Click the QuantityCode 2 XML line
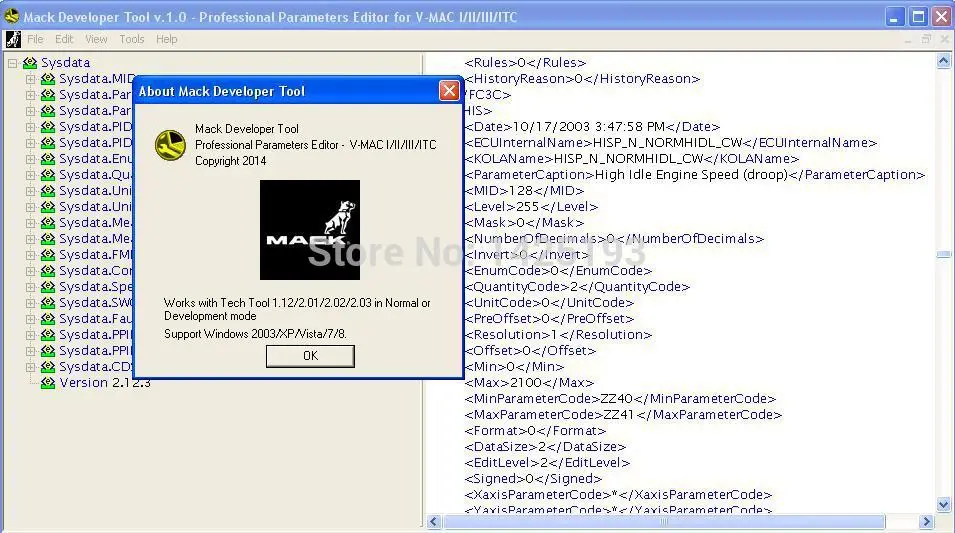Image resolution: width=955 pixels, height=533 pixels. [x=577, y=287]
